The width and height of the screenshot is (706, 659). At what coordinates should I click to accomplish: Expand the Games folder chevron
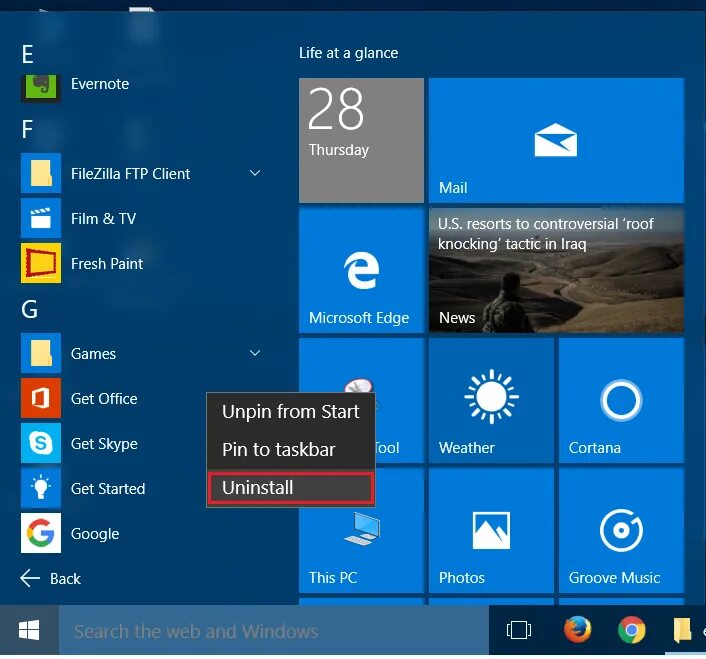pos(255,353)
